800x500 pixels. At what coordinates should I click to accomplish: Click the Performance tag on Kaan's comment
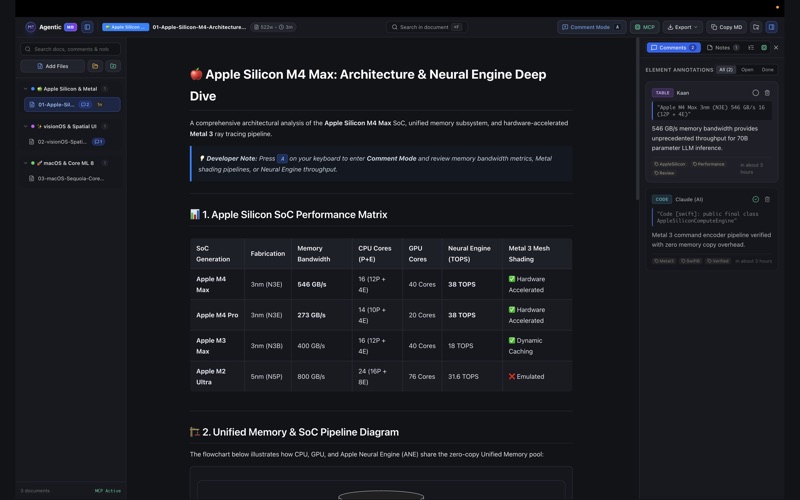709,164
